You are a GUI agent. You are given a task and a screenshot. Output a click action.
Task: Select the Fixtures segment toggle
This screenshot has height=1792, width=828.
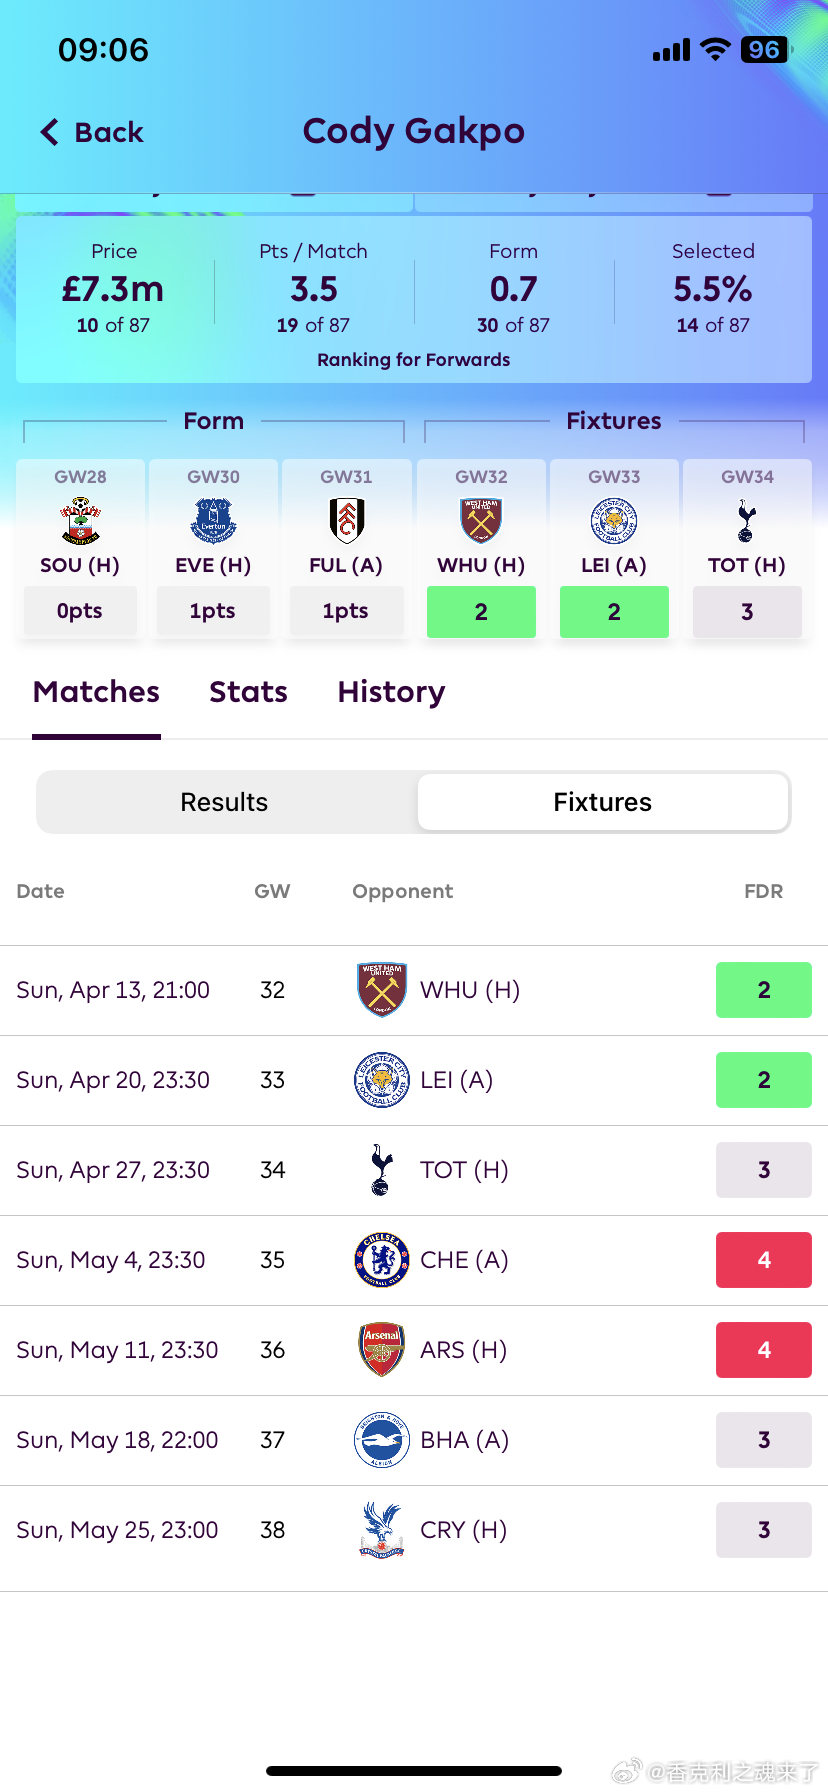pos(603,802)
